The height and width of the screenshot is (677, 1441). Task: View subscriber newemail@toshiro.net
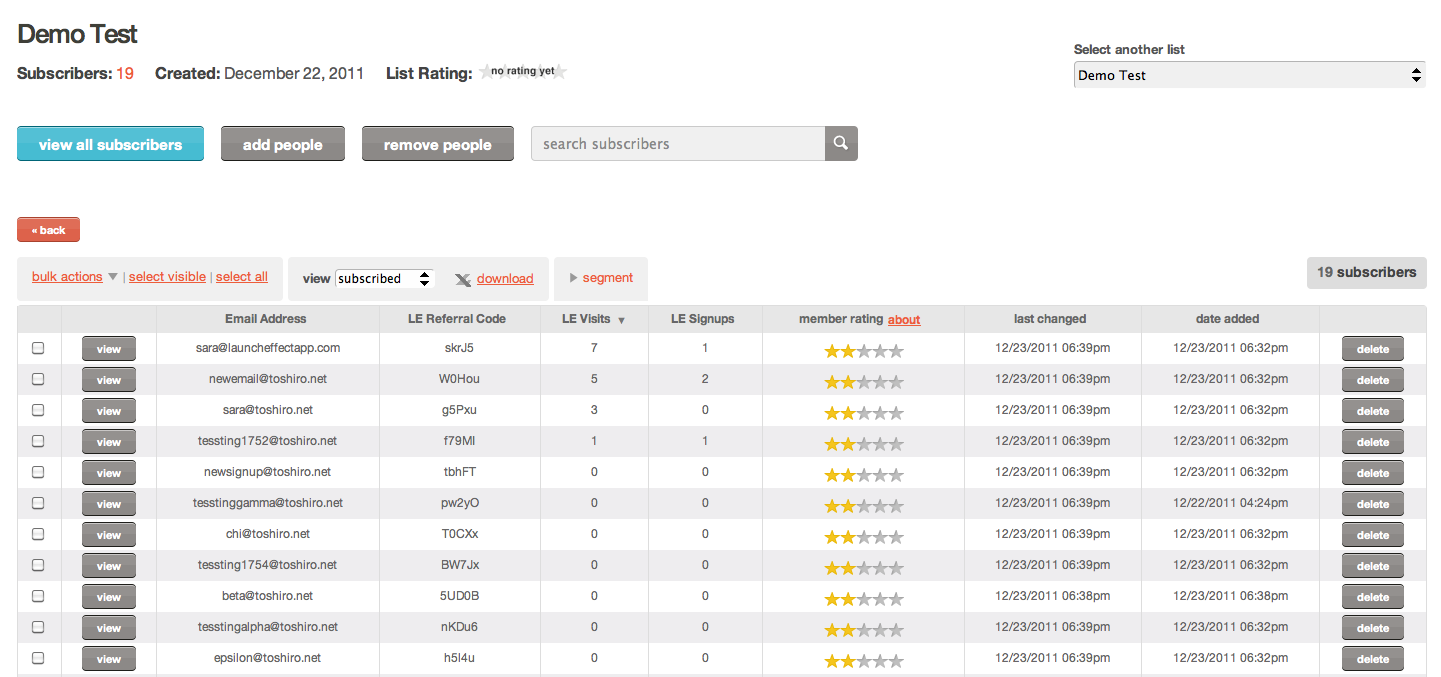[109, 380]
